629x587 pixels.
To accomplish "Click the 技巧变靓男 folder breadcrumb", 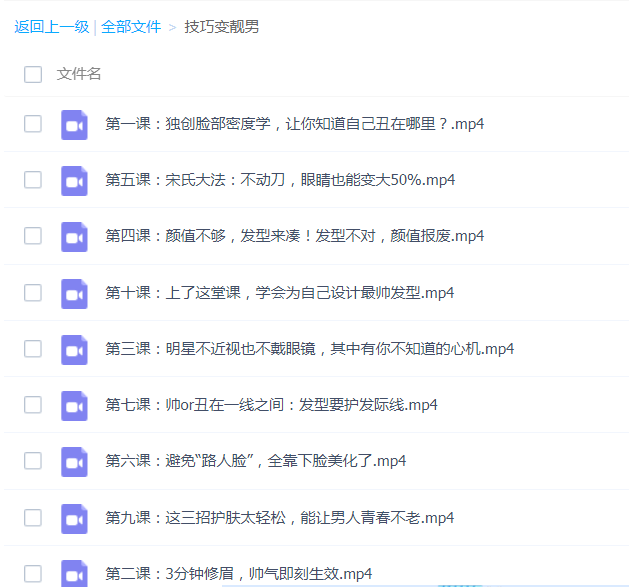I will coord(221,27).
